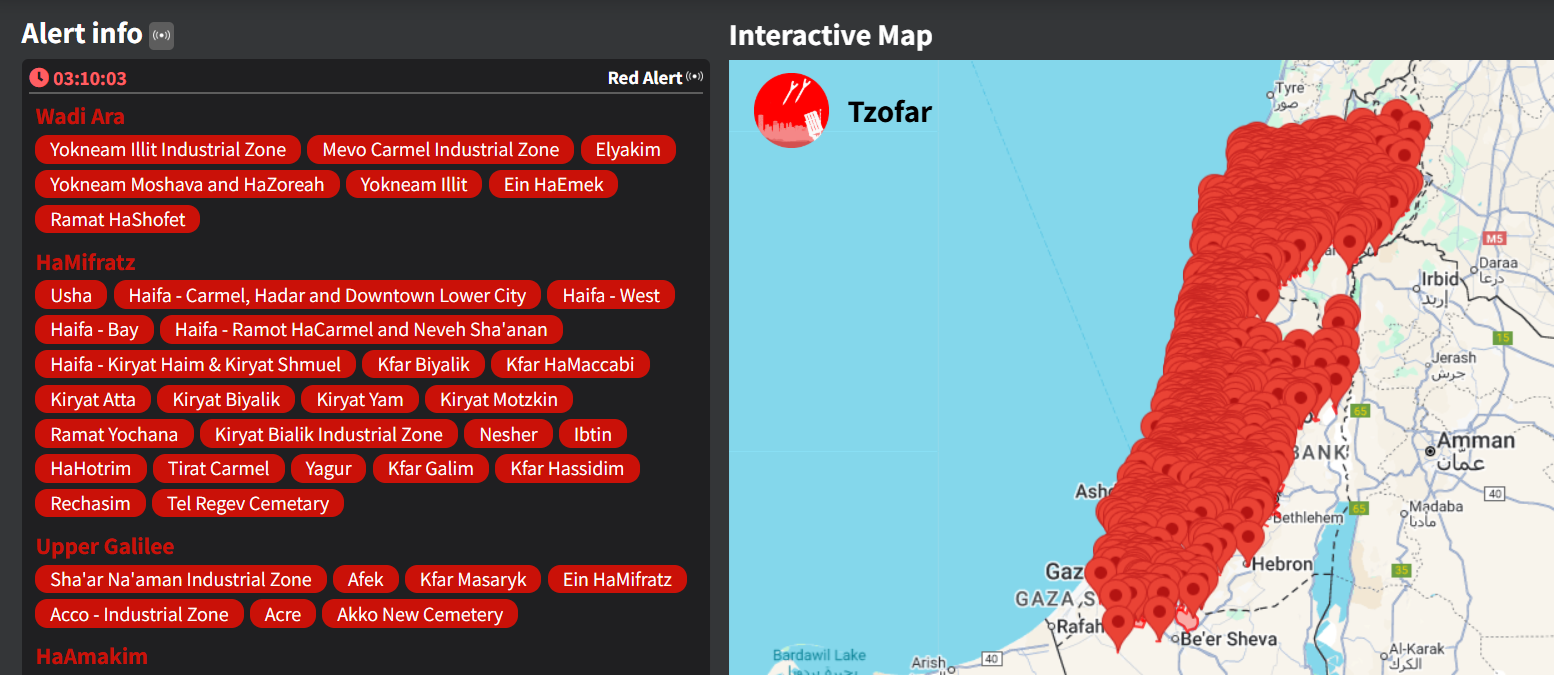Select the Yagur tag

(x=329, y=468)
